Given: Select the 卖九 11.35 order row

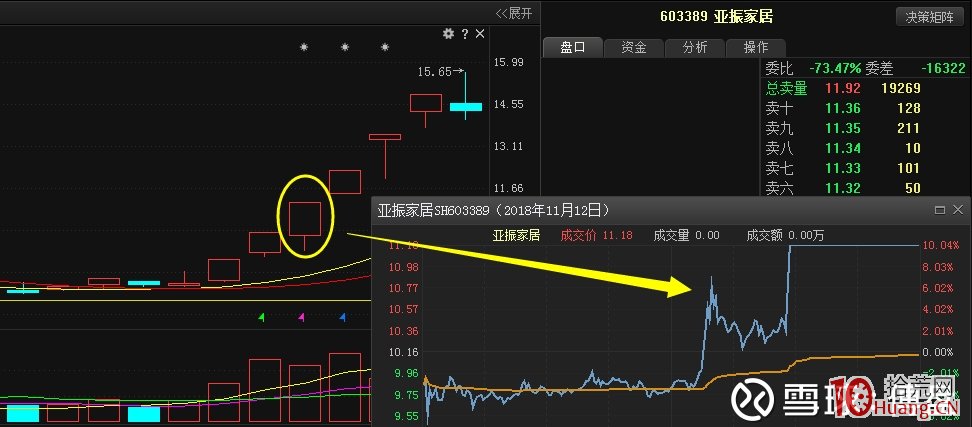Looking at the screenshot, I should 843,128.
